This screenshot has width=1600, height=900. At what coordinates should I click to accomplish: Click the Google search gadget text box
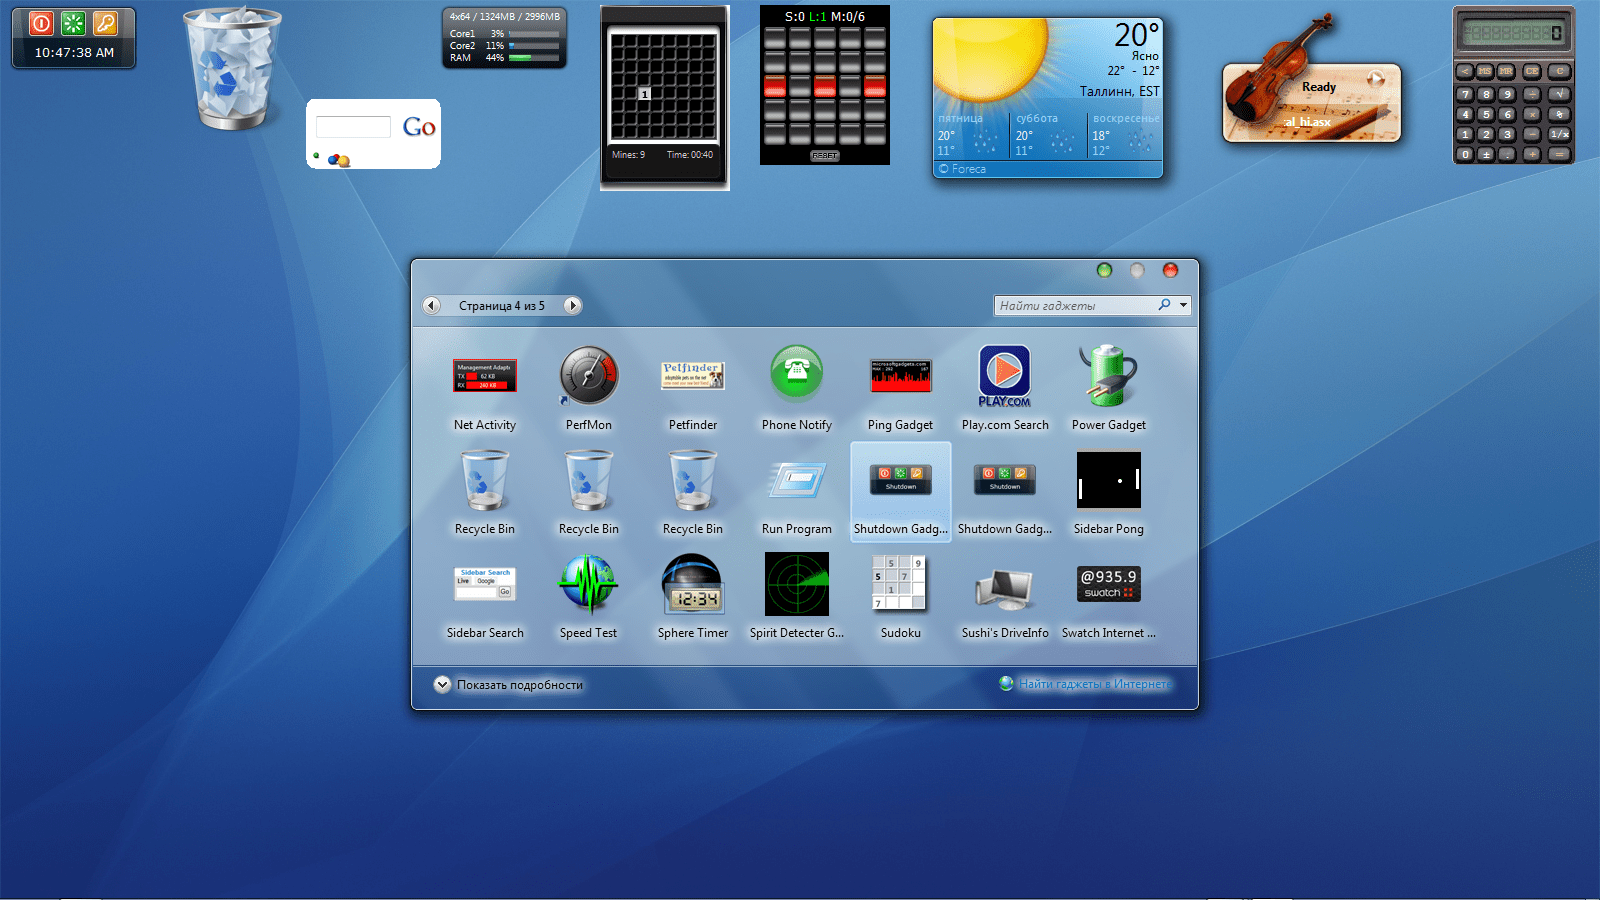coord(353,127)
